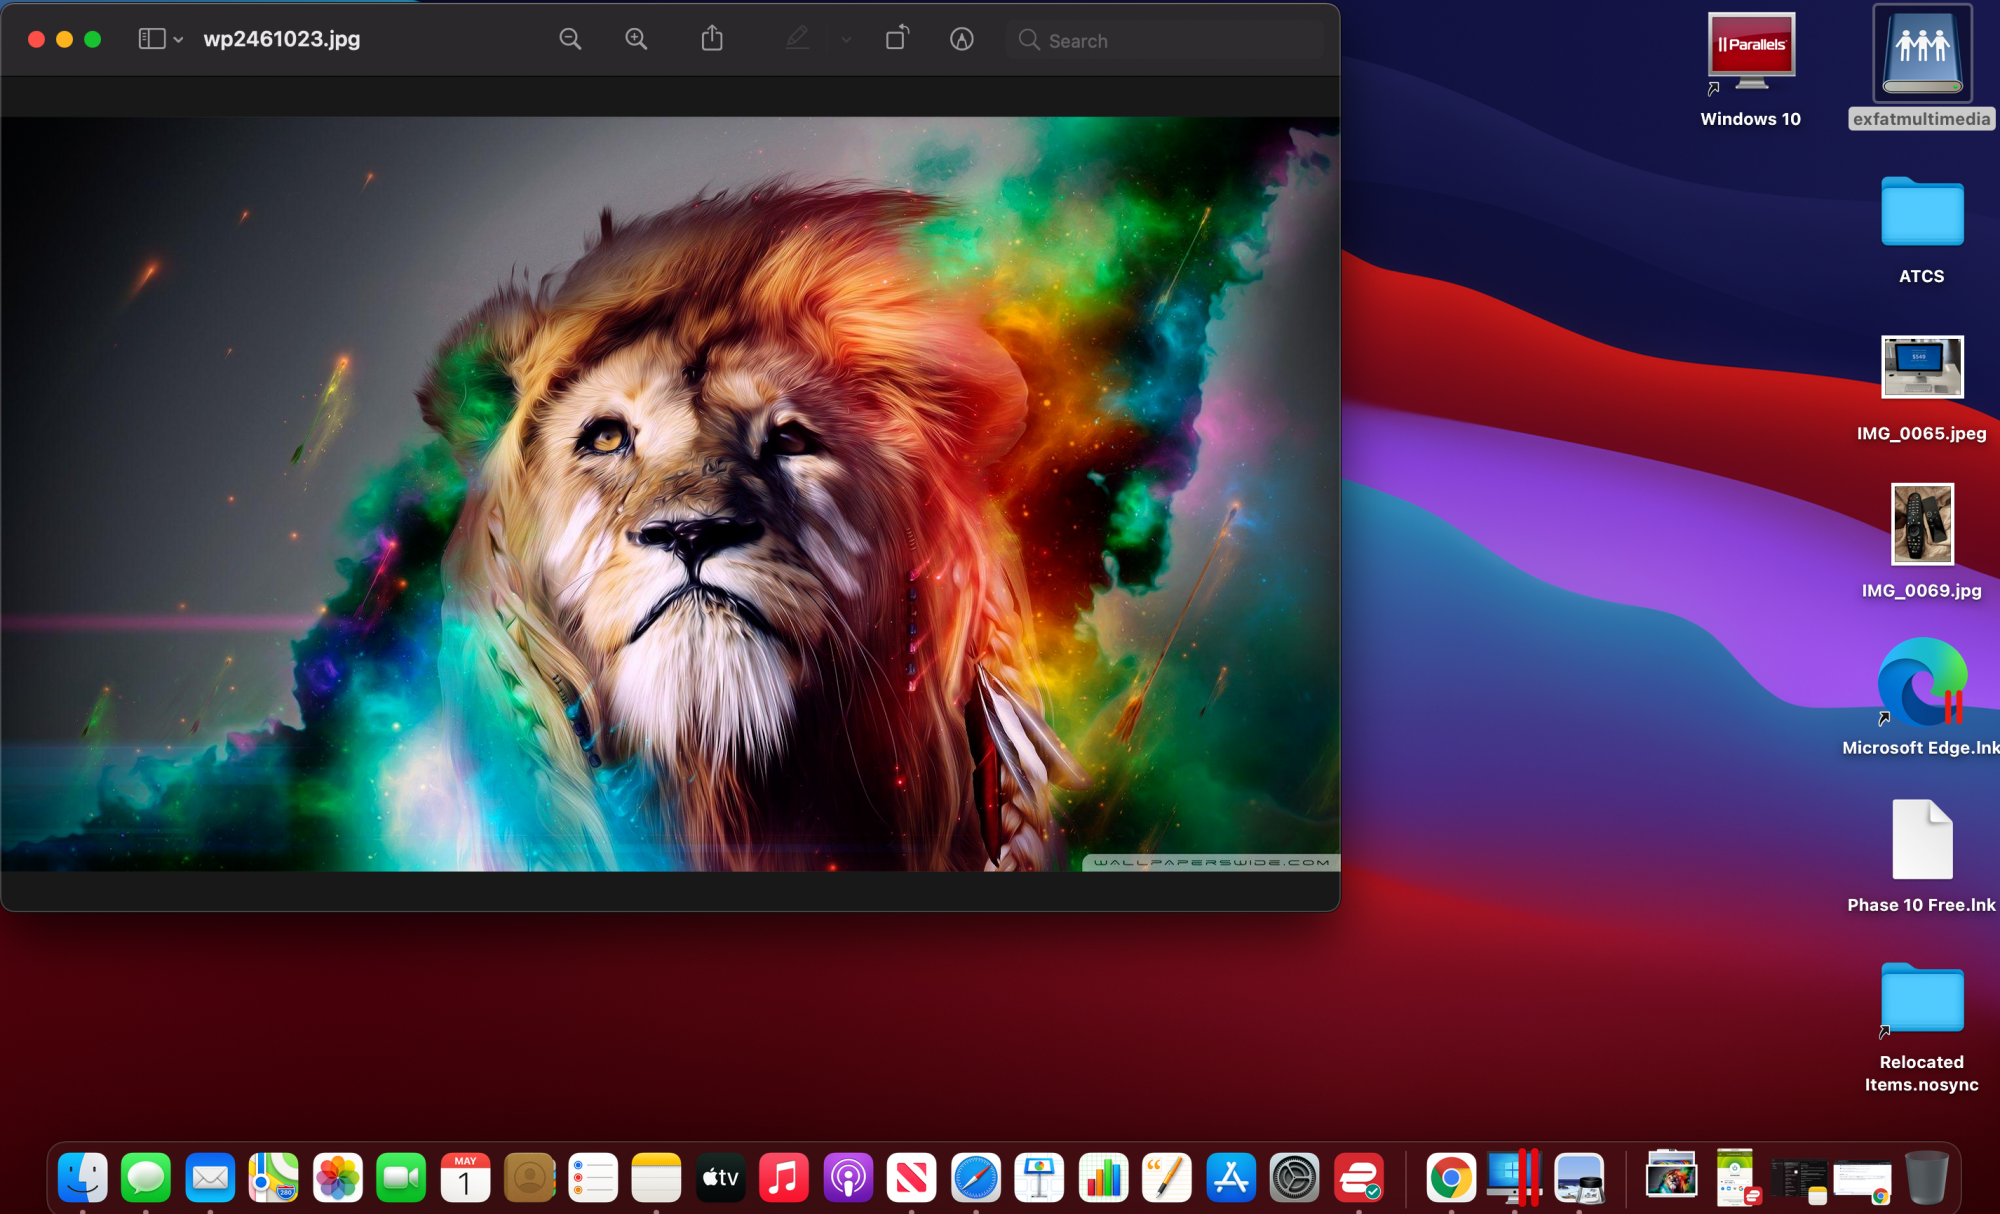
Task: Open the highlight options dropdown arrow
Action: [846, 40]
